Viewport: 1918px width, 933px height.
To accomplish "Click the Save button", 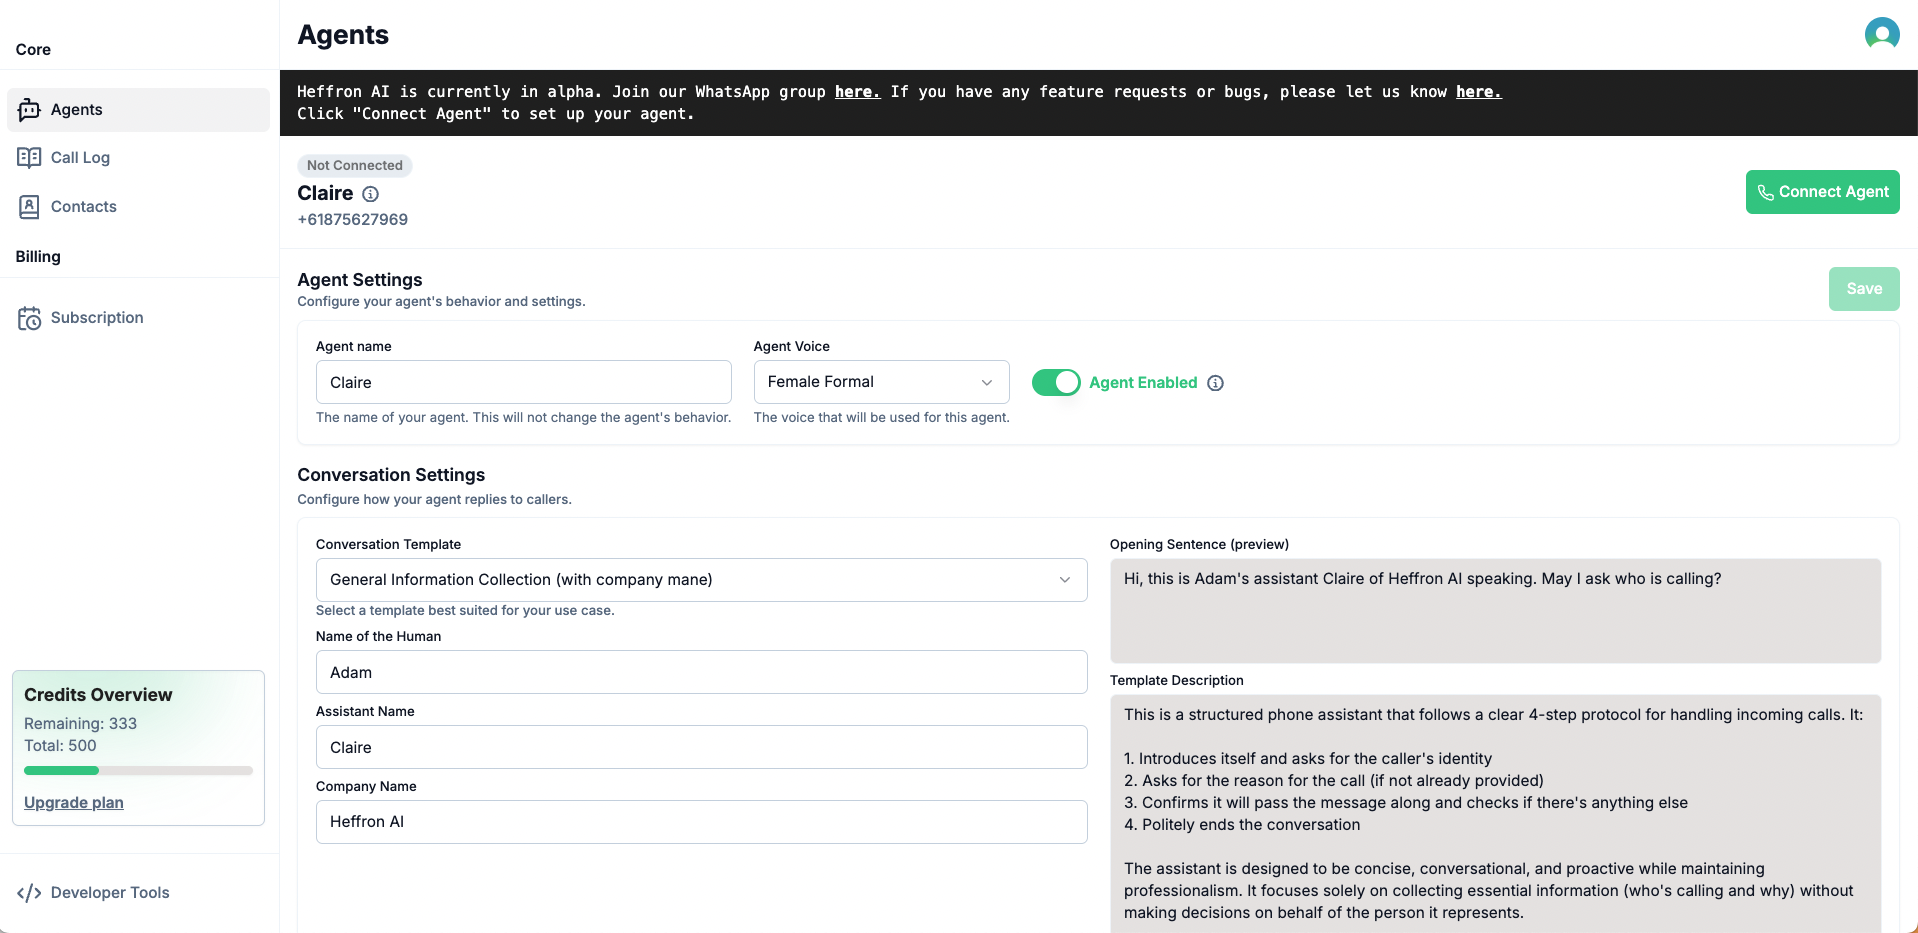I will click(x=1864, y=289).
